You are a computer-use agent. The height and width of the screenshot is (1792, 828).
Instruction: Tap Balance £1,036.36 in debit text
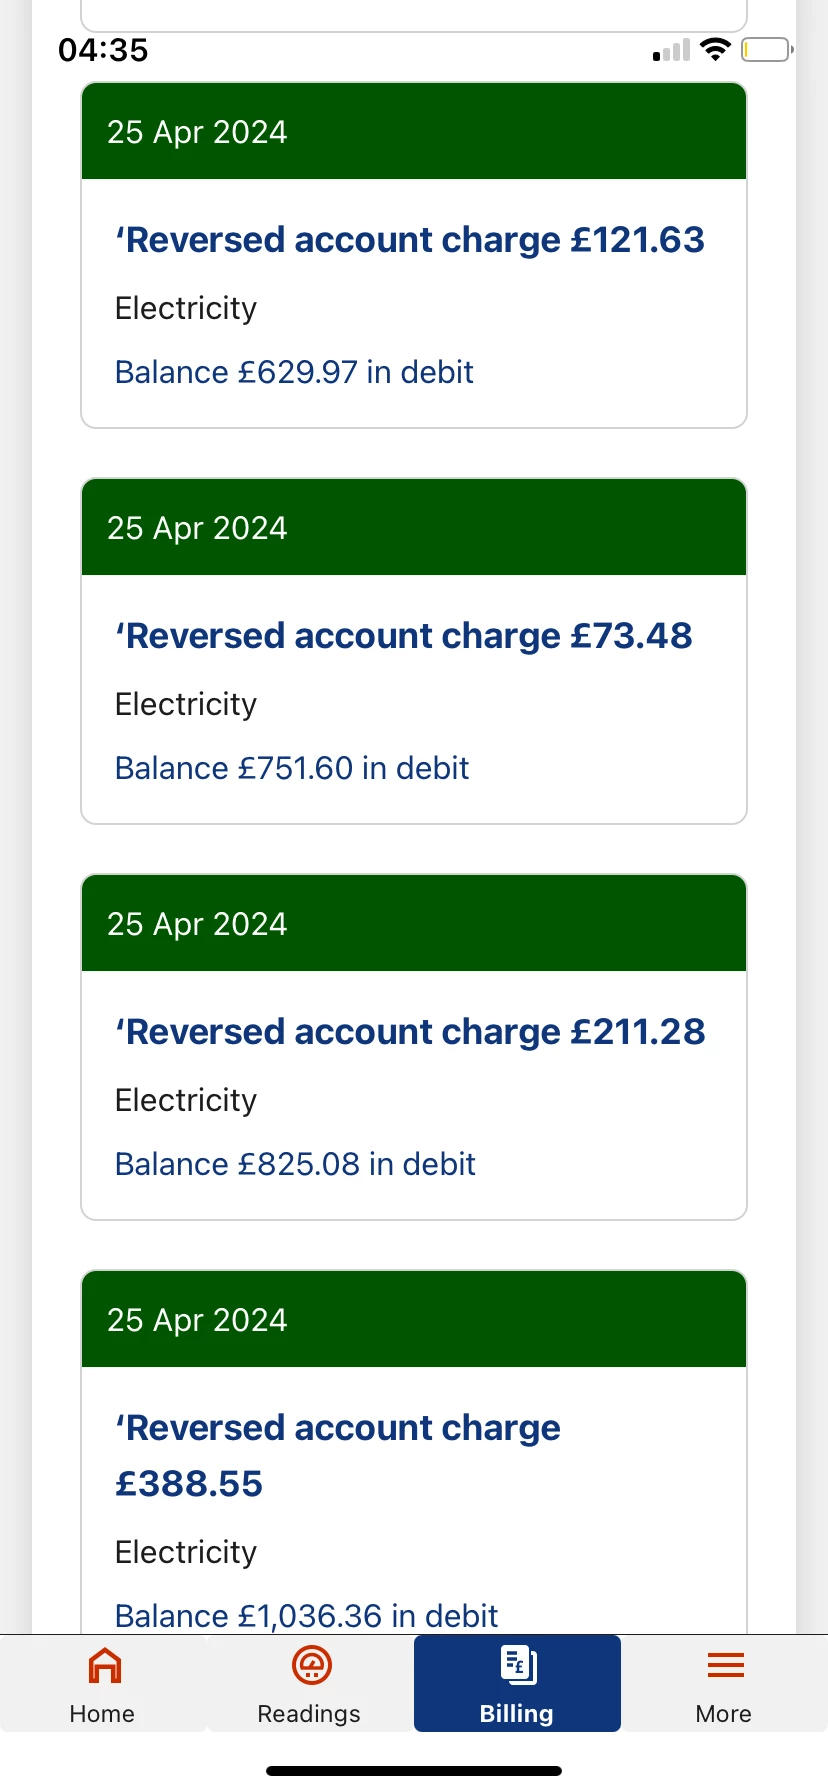pos(306,1615)
